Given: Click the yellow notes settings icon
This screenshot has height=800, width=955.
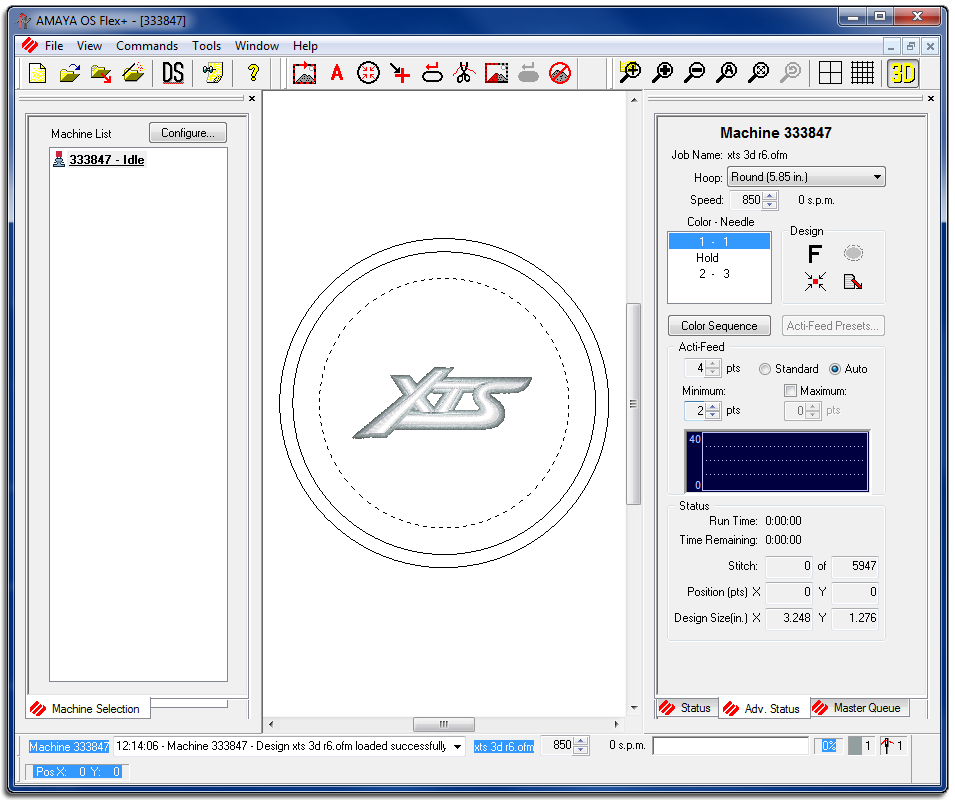Looking at the screenshot, I should 213,74.
